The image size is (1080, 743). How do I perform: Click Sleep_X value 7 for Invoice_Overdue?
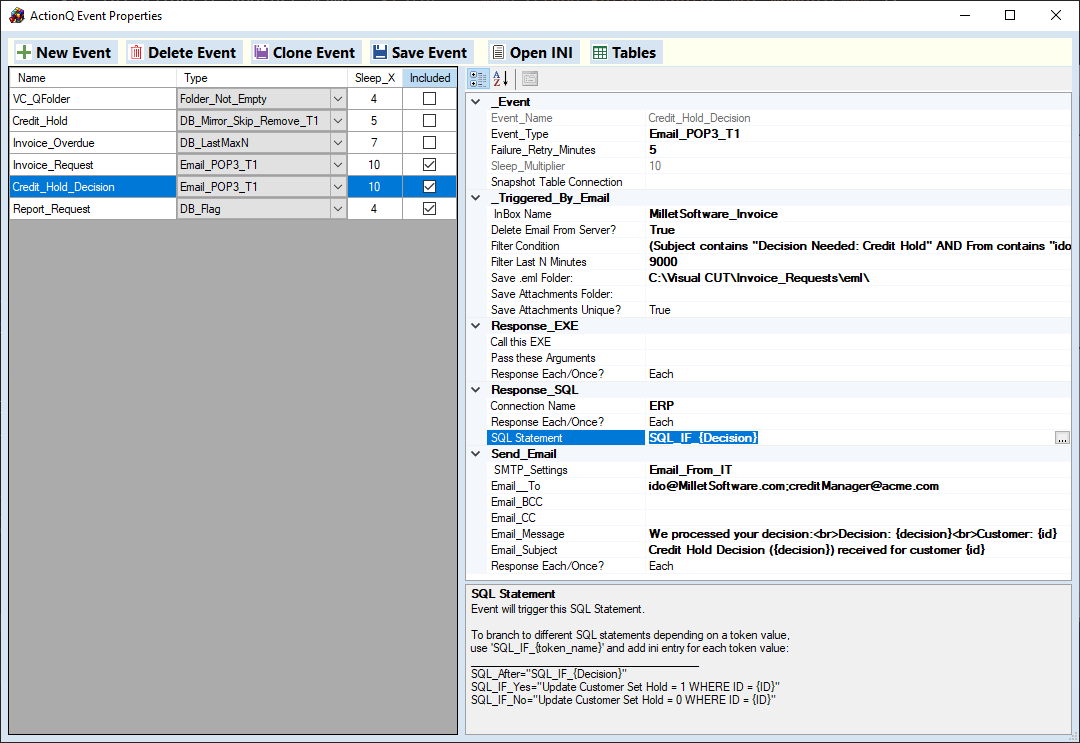point(375,143)
